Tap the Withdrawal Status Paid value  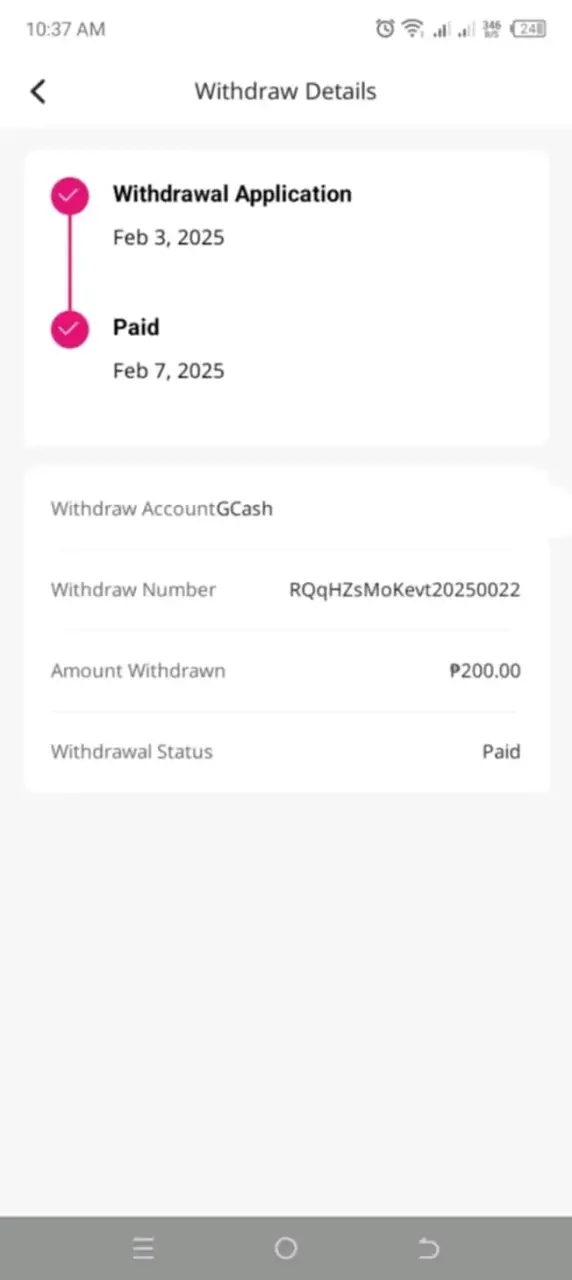pyautogui.click(x=501, y=752)
